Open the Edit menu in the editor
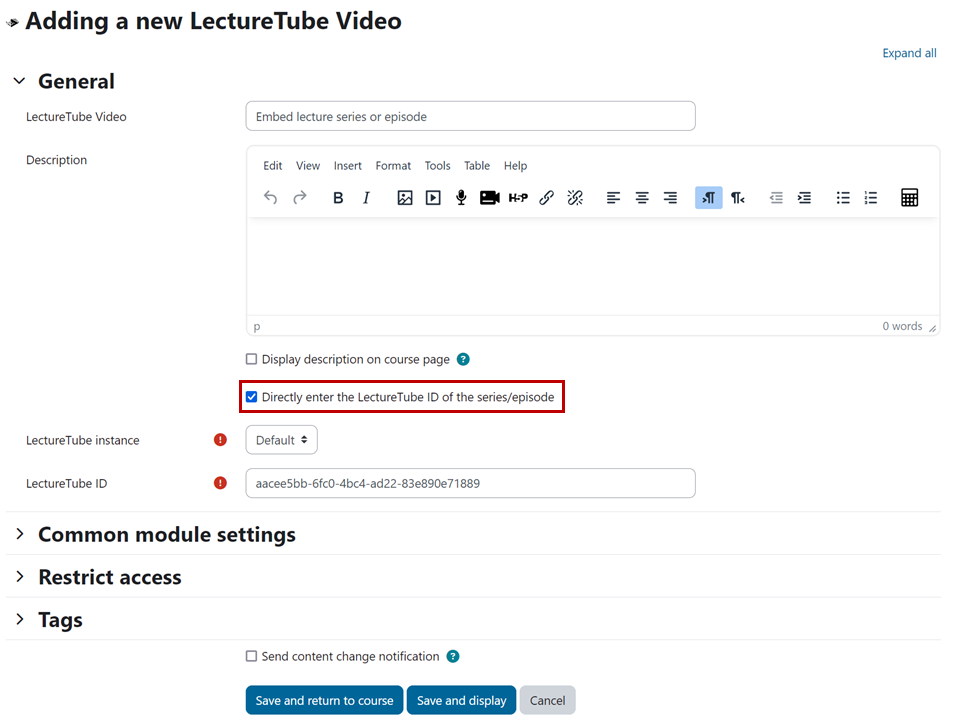Image resolution: width=956 pixels, height=720 pixels. pos(273,166)
